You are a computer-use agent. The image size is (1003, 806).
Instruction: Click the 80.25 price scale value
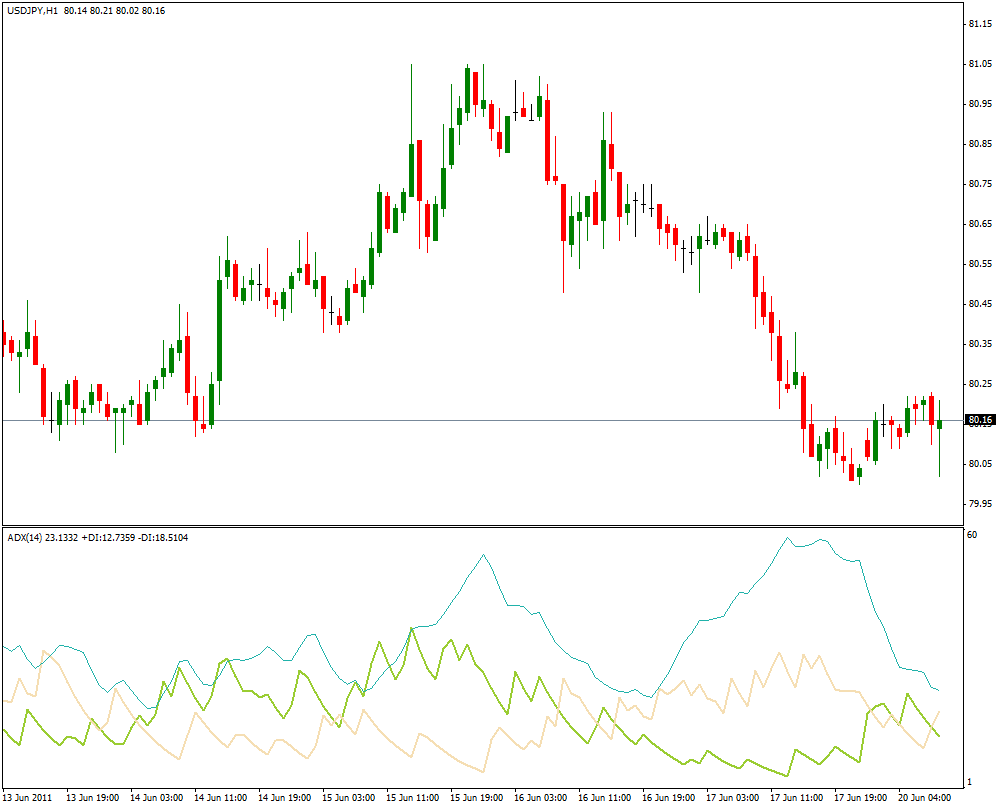[980, 384]
